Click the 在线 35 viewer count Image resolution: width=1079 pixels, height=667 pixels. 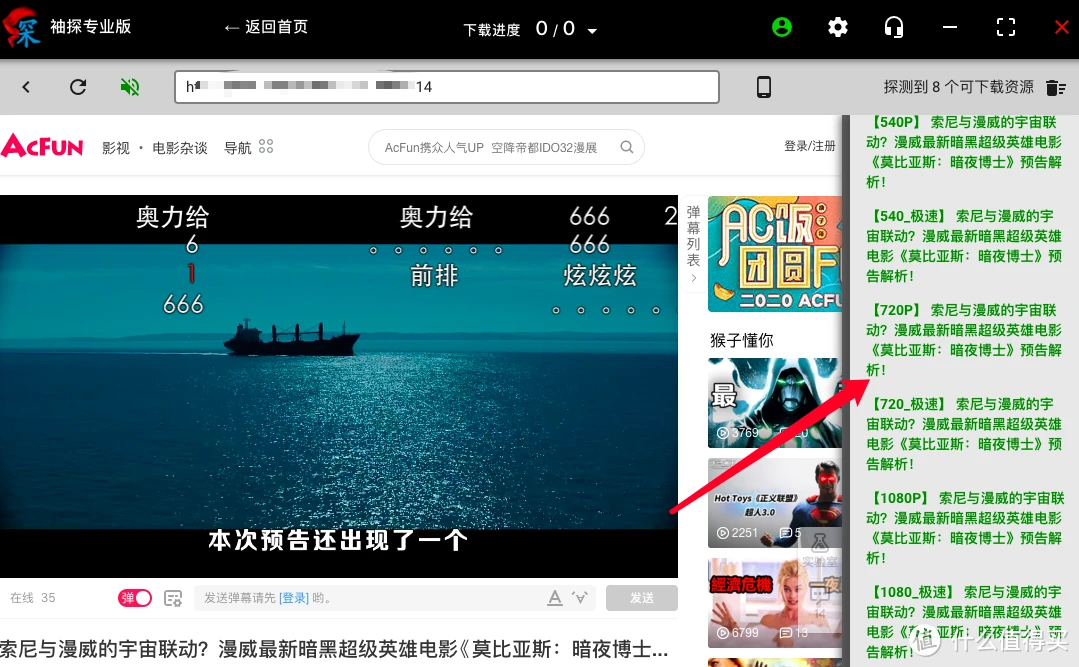click(x=32, y=597)
